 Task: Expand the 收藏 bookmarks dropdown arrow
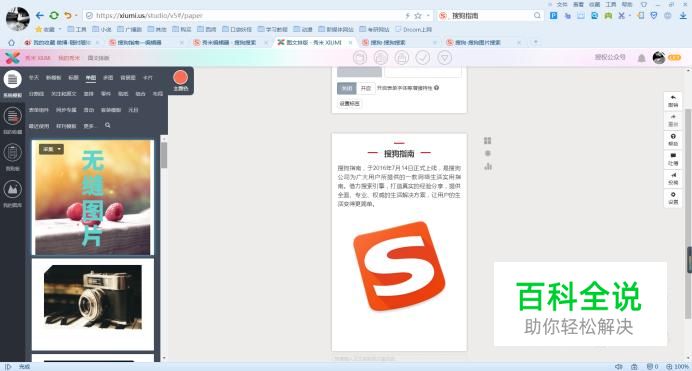[x=60, y=29]
